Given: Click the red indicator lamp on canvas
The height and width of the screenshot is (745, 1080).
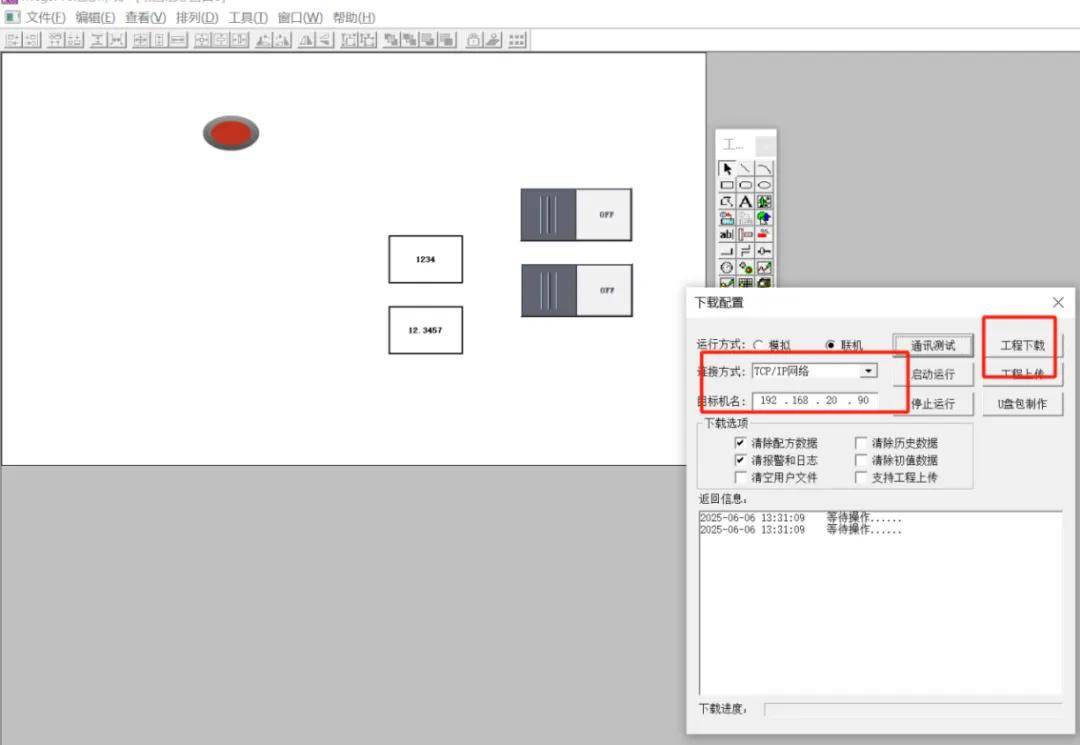Looking at the screenshot, I should point(231,133).
